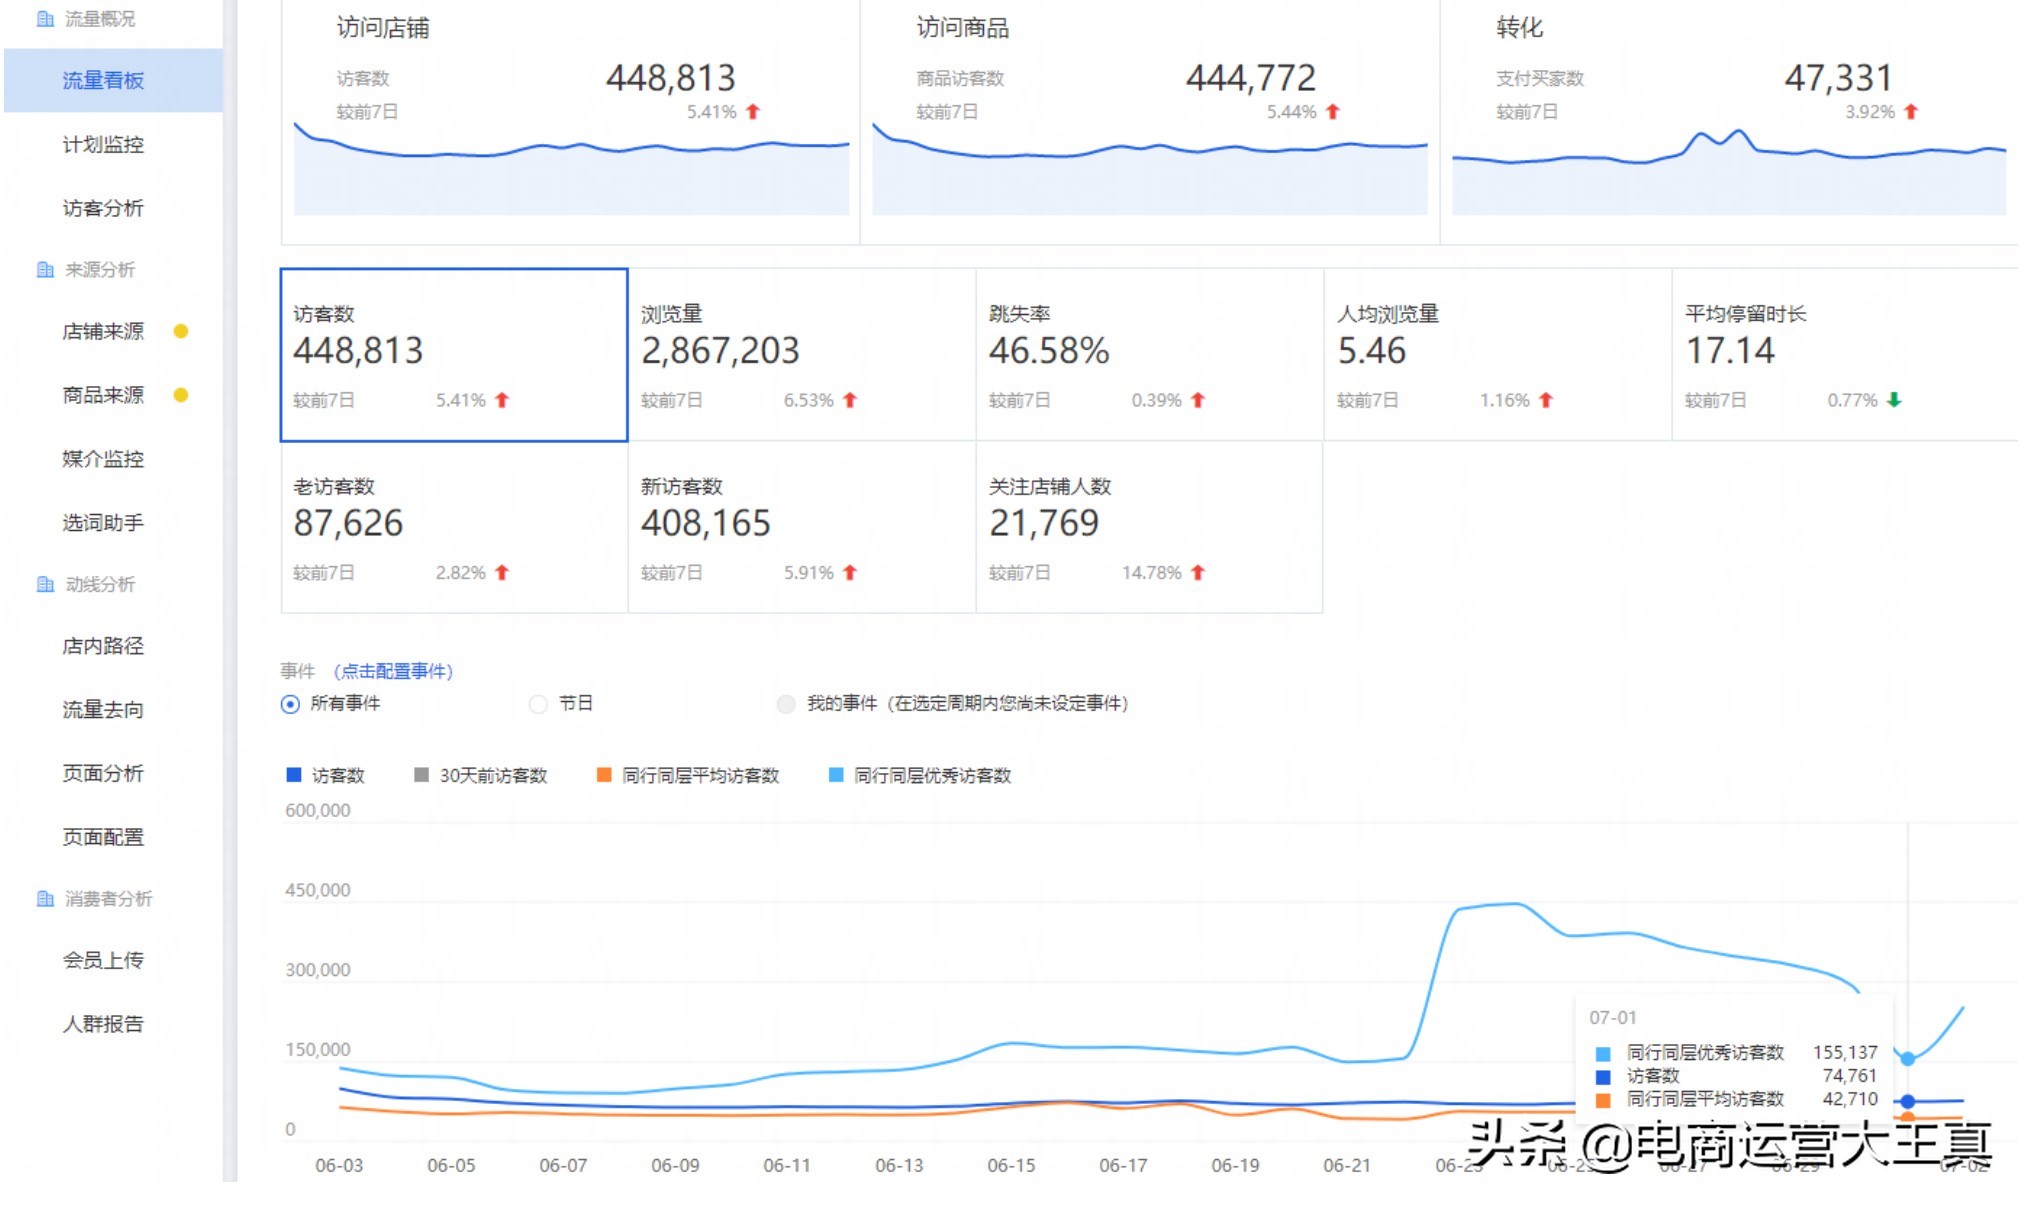Select the 浏览量 metric card
The height and width of the screenshot is (1205, 2028).
click(801, 354)
